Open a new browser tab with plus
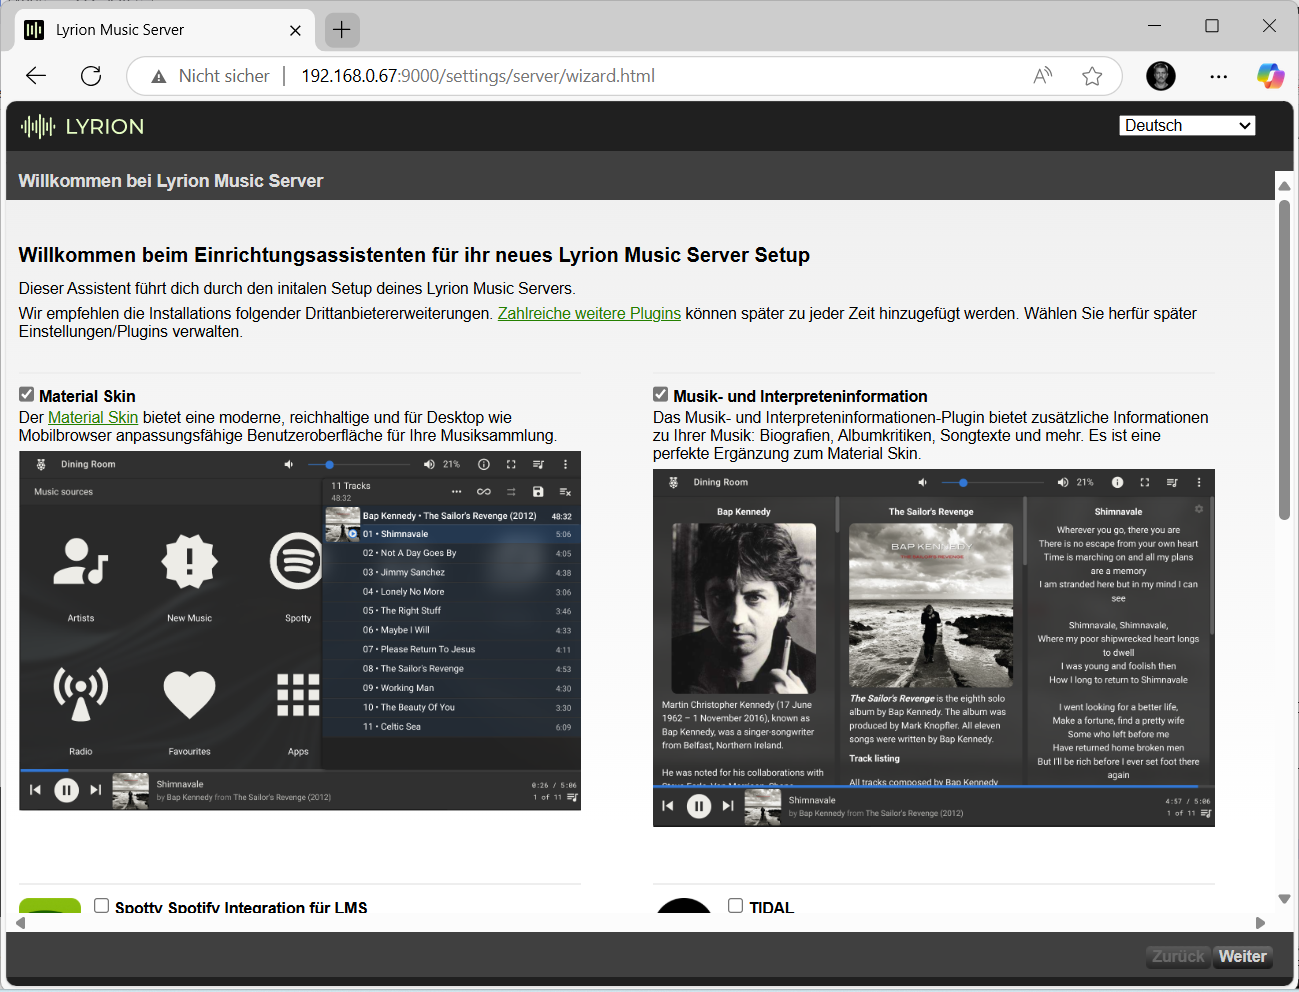The image size is (1299, 992). pos(342,30)
